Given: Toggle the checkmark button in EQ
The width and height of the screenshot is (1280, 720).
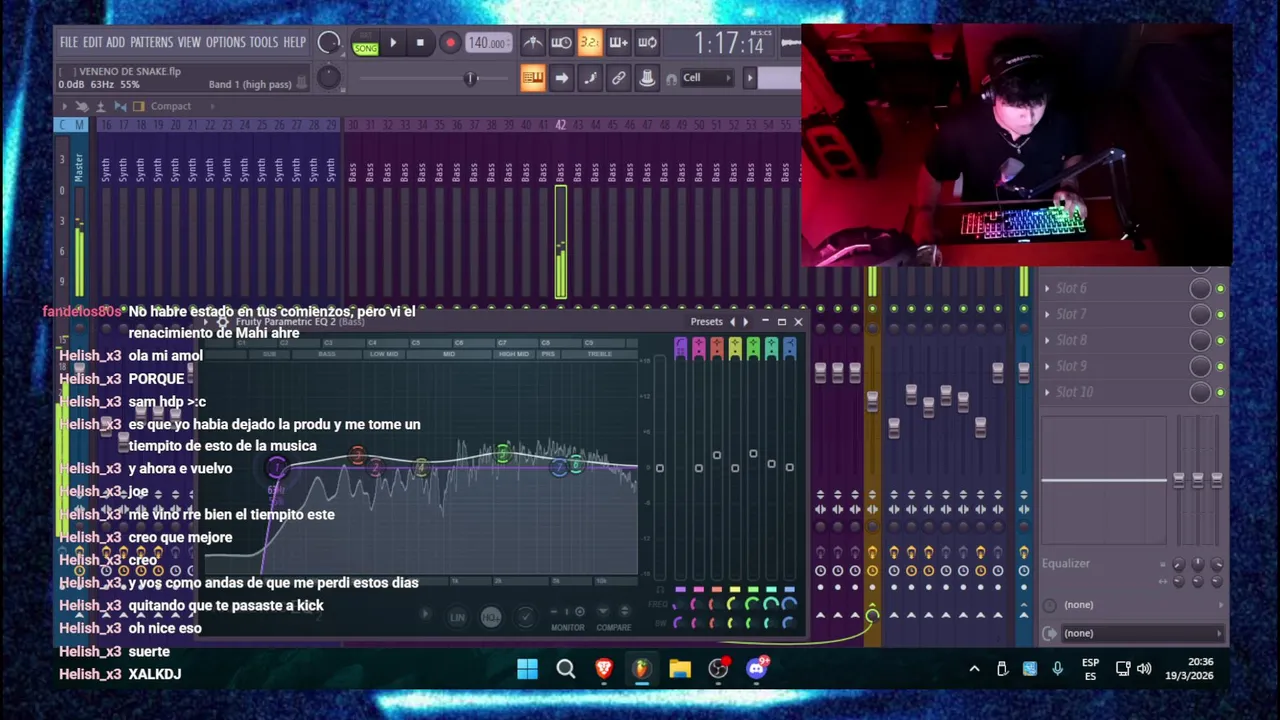Looking at the screenshot, I should (525, 617).
